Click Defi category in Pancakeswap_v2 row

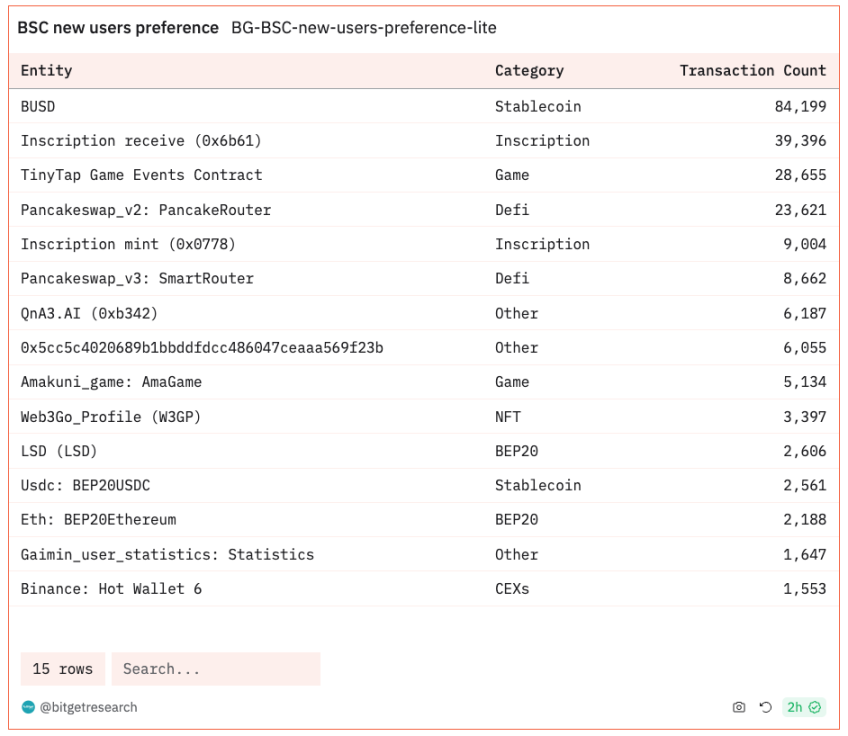pyautogui.click(x=512, y=210)
